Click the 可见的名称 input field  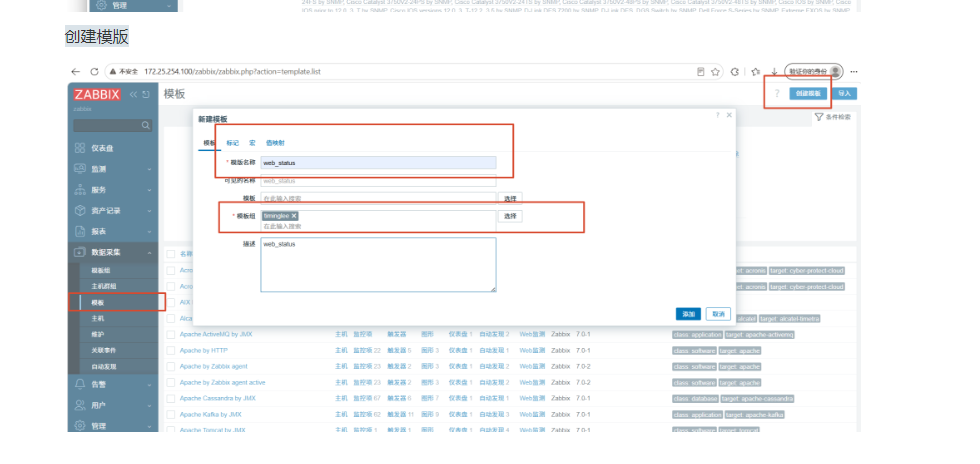[378, 181]
